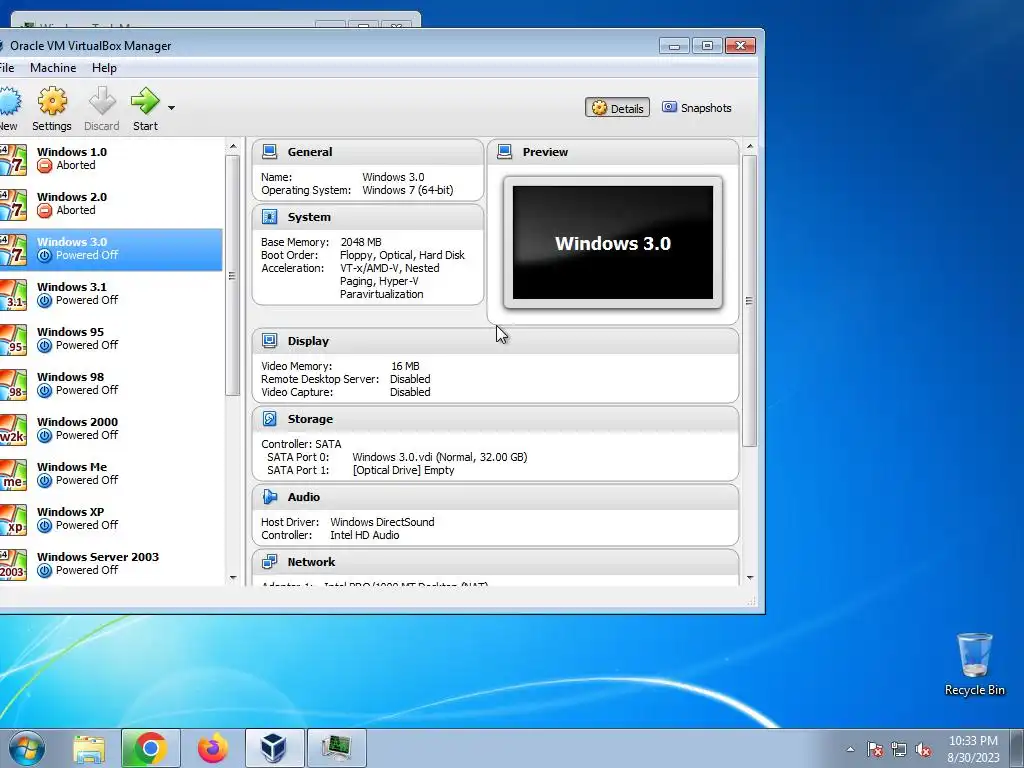This screenshot has height=768, width=1024.
Task: Click the Network section icon
Action: (x=269, y=562)
